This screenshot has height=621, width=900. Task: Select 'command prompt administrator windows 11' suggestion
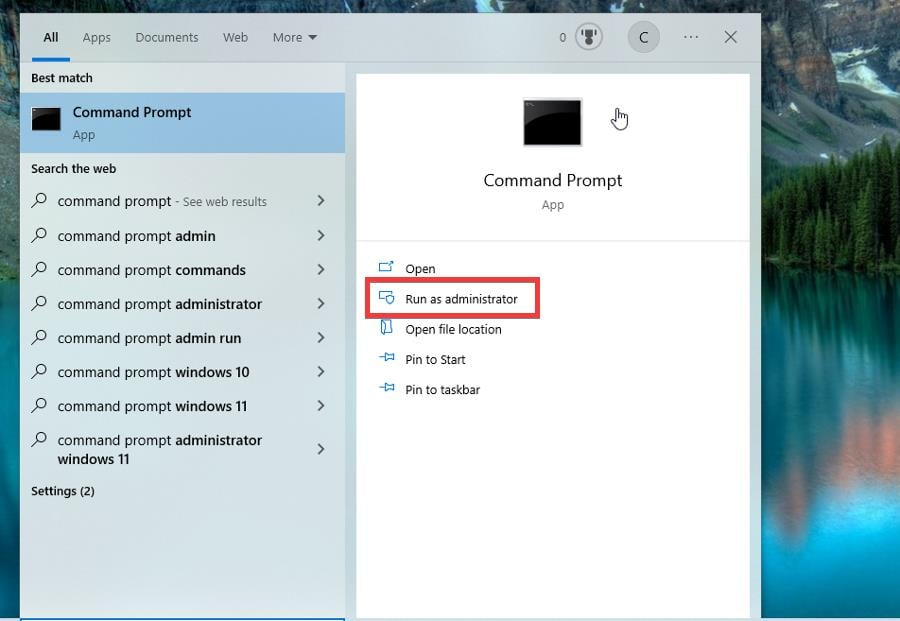(x=183, y=449)
